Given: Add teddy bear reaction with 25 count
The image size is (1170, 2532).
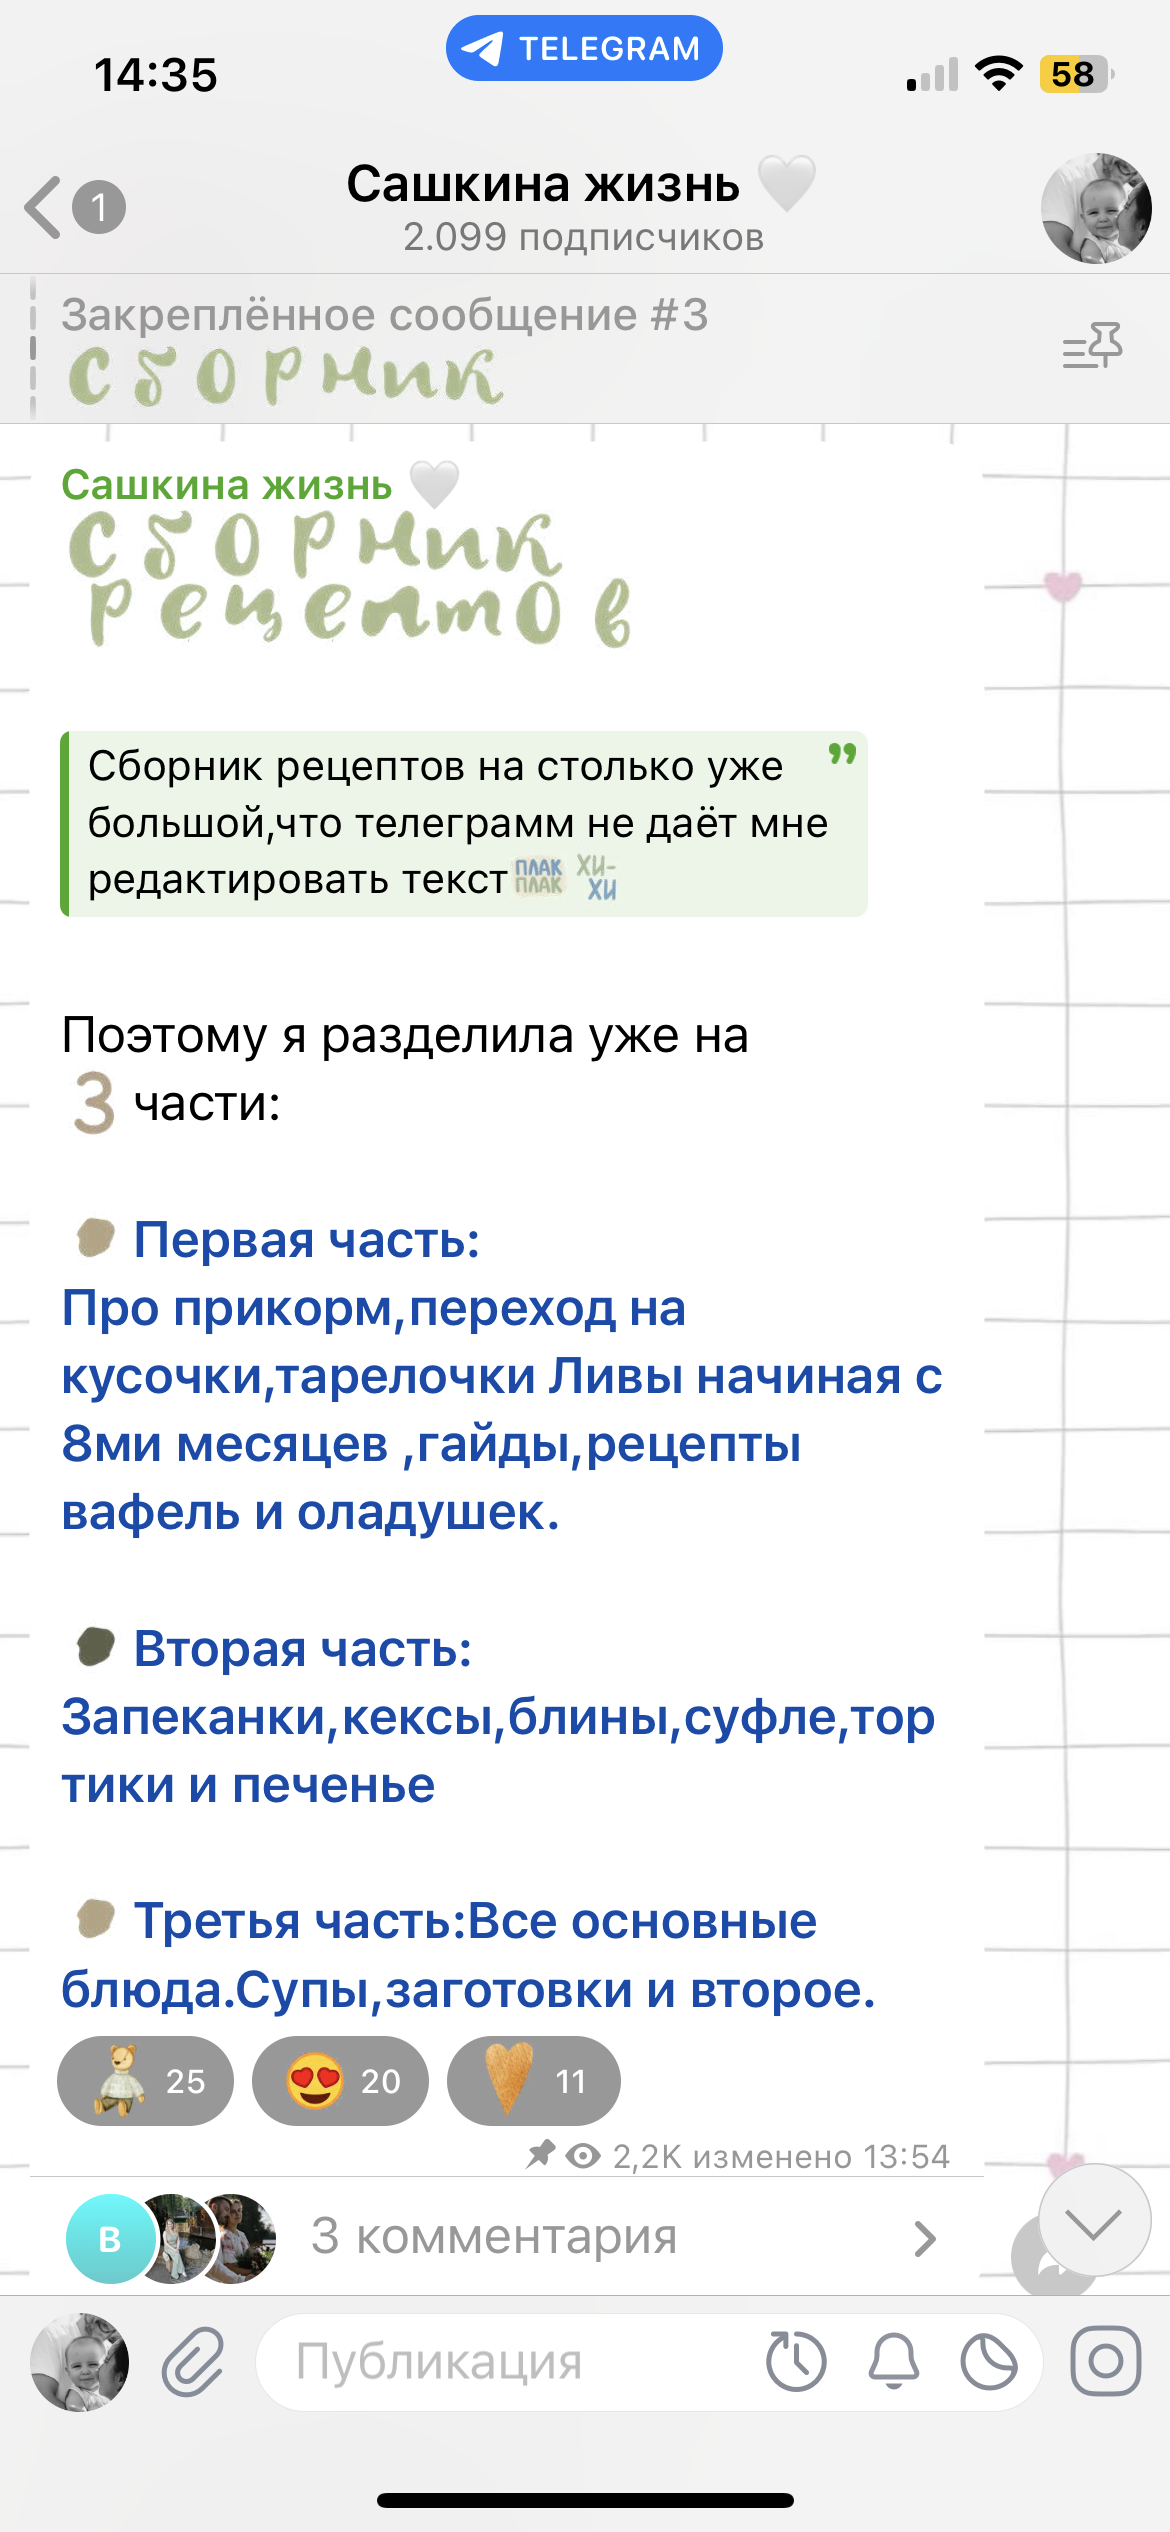Looking at the screenshot, I should pos(145,2081).
